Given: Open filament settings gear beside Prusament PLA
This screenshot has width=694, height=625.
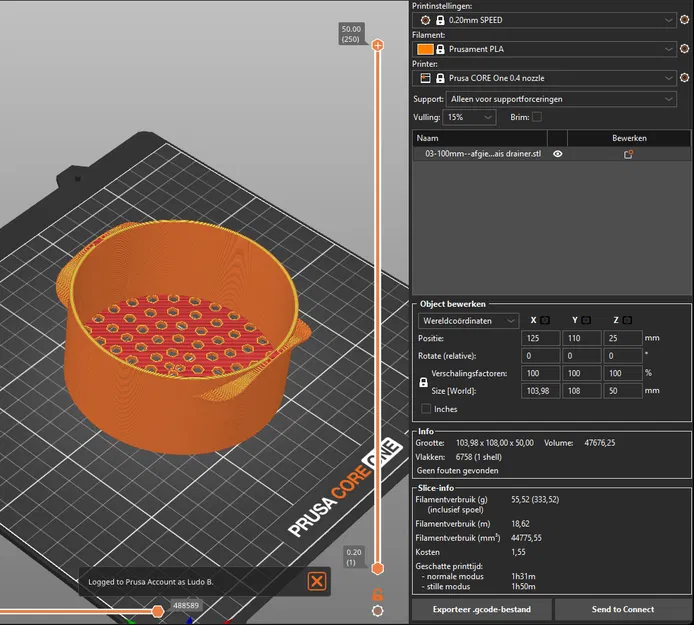Looking at the screenshot, I should [x=686, y=49].
